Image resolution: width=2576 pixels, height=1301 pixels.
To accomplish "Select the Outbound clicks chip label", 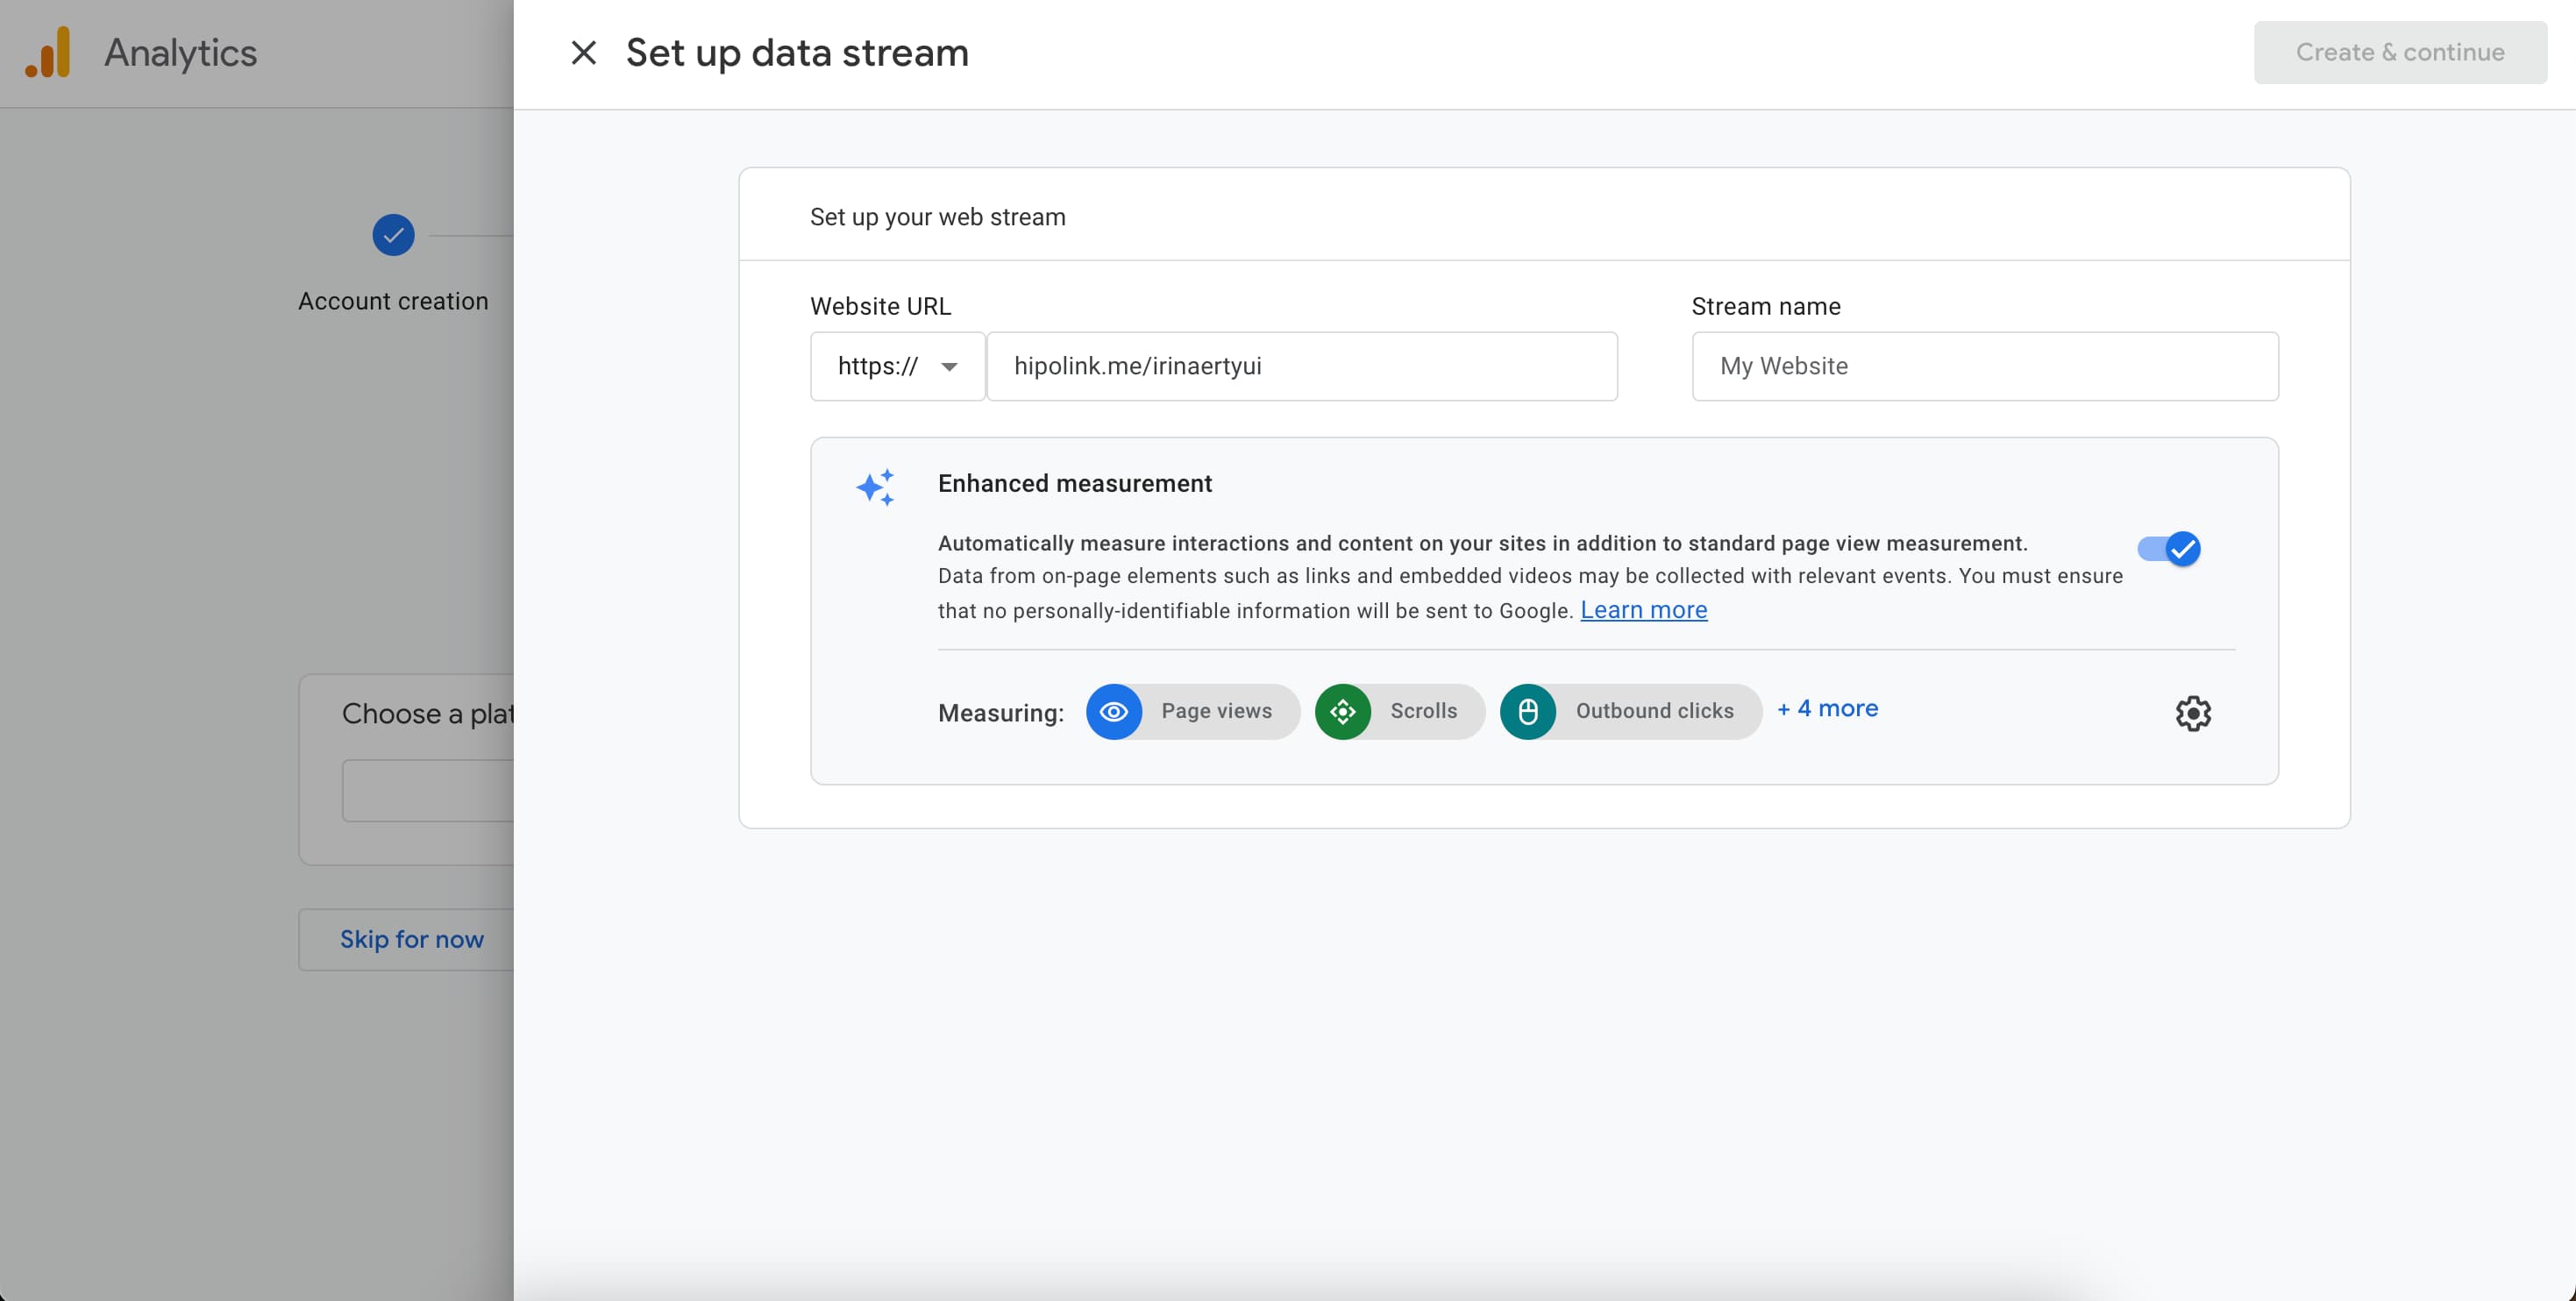I will (x=1654, y=711).
